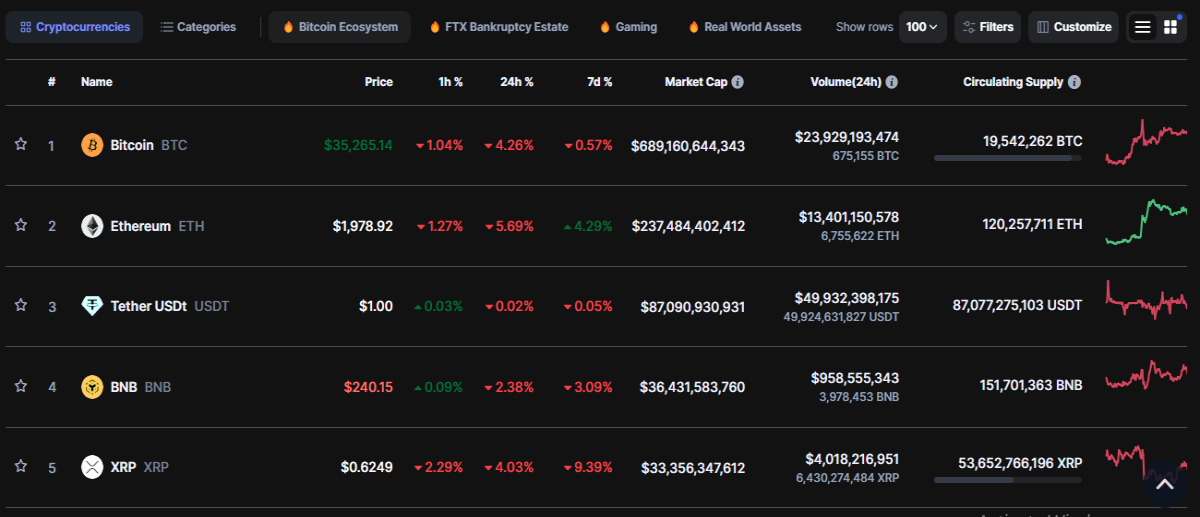Mark BNB as favorite with star

tap(20, 386)
